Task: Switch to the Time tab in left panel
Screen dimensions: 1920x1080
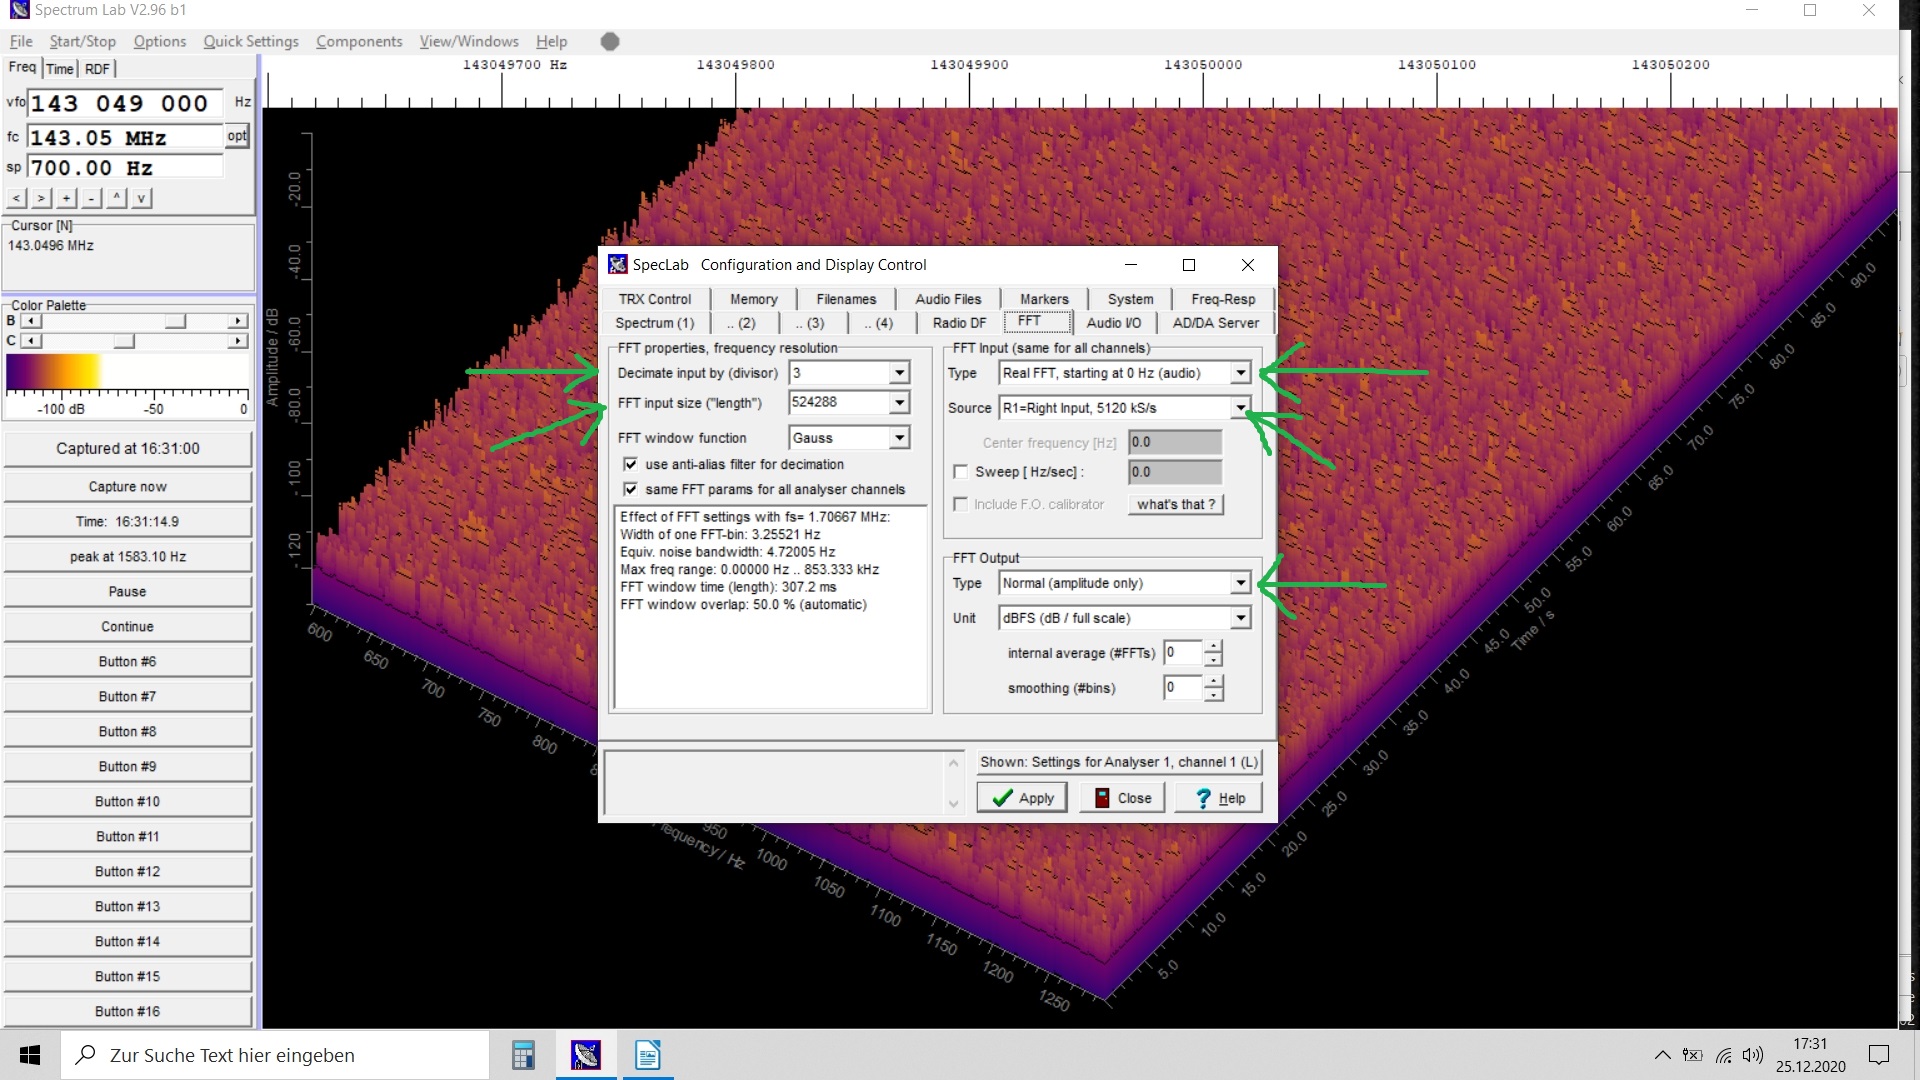Action: point(60,69)
